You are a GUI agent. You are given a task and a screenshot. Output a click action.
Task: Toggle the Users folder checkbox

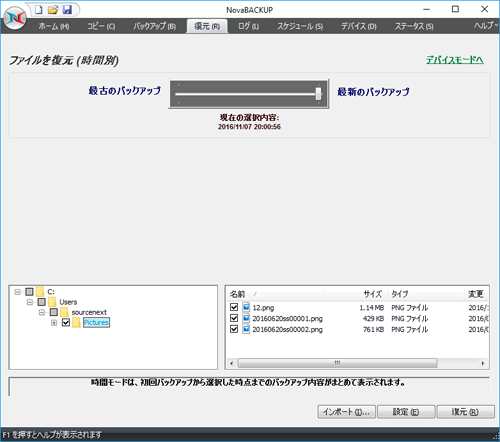coord(42,302)
